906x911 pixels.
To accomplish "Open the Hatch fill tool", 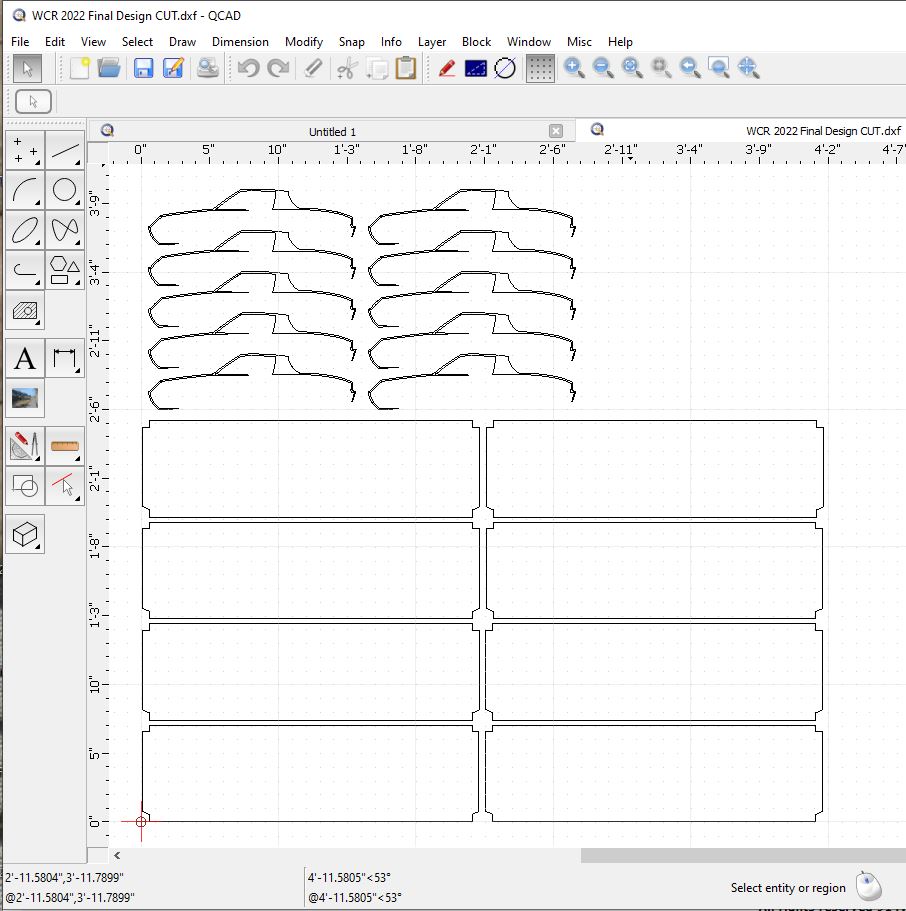I will click(x=25, y=310).
